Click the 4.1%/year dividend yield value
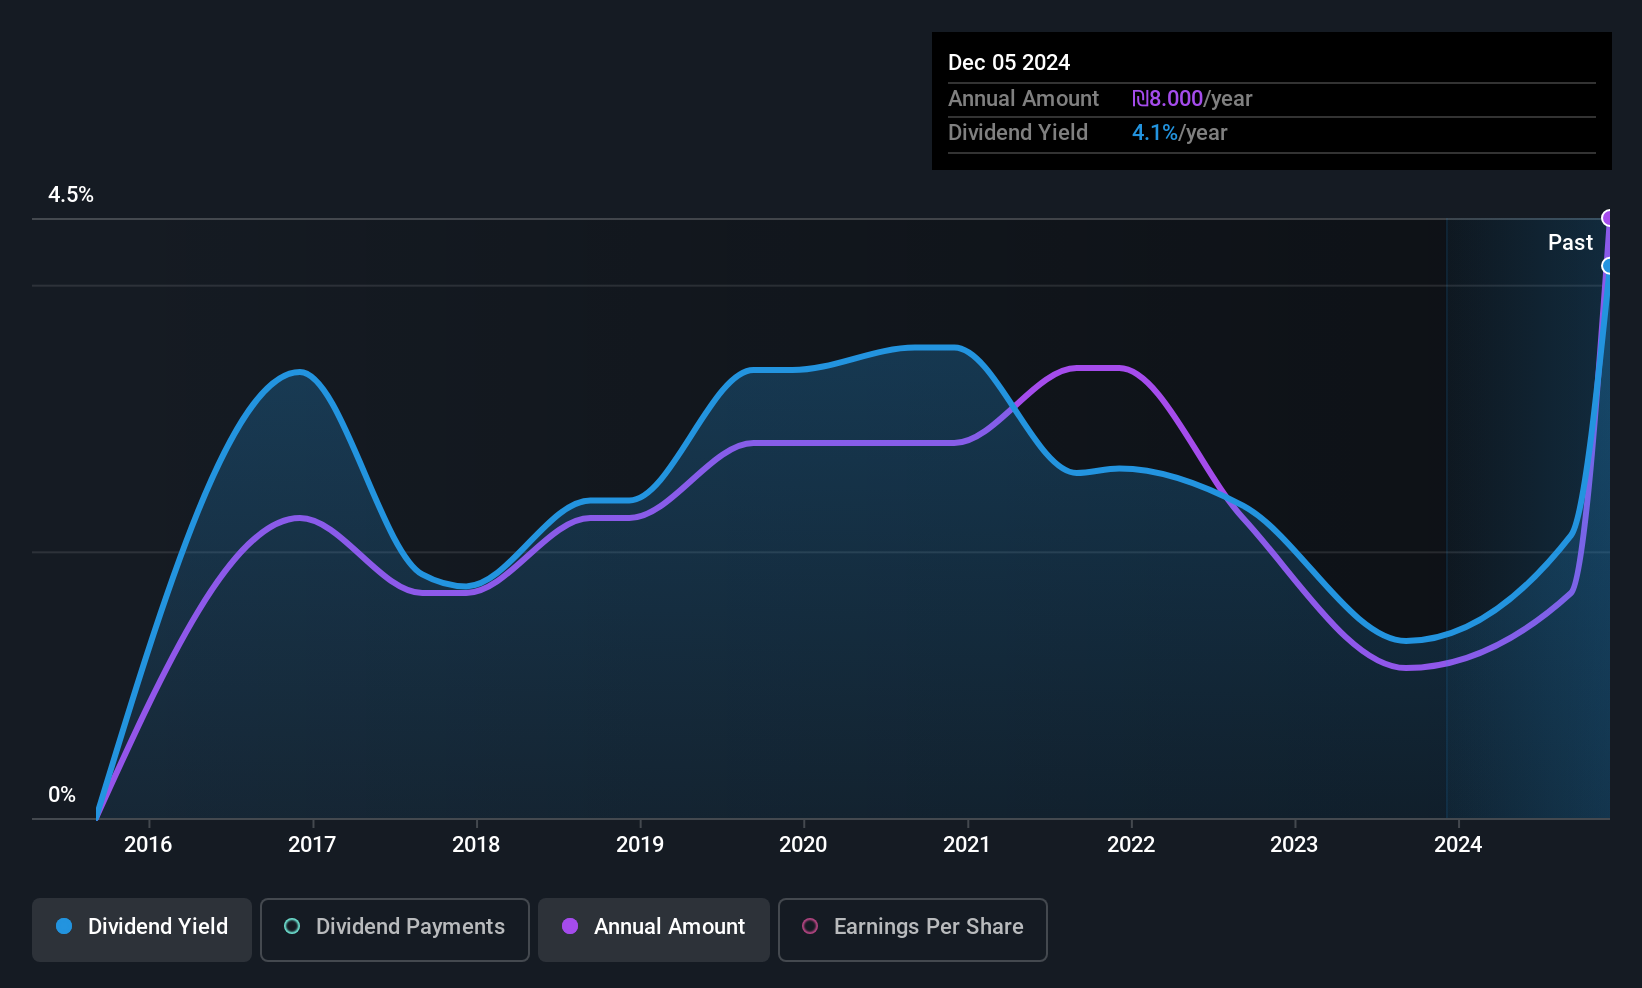Screen dimensions: 1642x988 point(1179,133)
